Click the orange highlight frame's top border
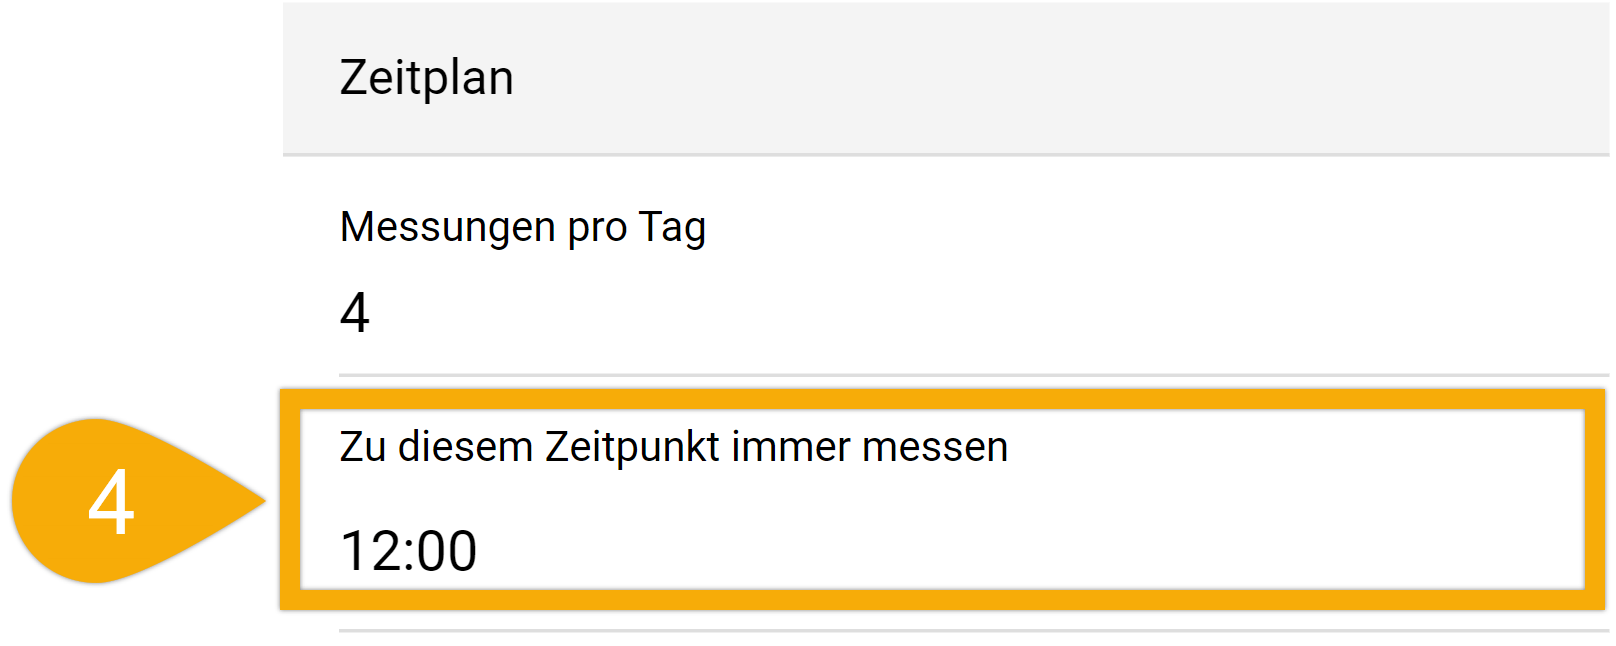 tap(942, 399)
